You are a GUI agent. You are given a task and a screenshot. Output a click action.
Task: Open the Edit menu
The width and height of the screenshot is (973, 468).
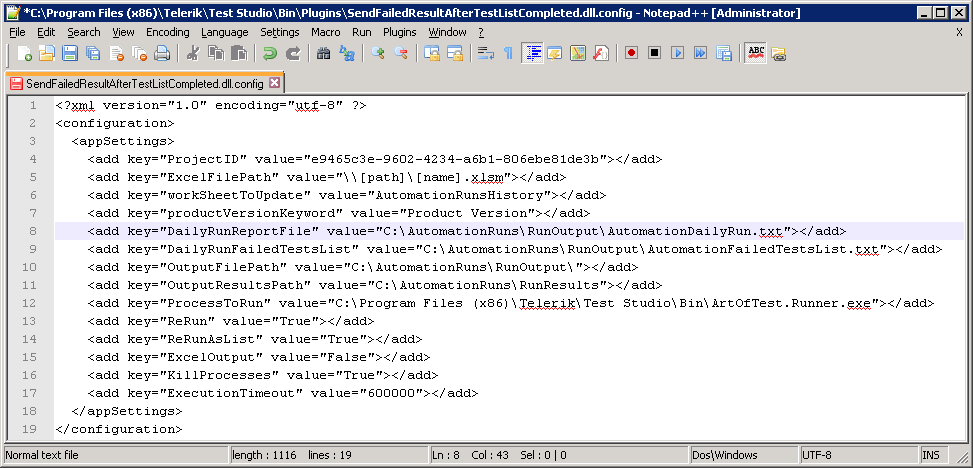pyautogui.click(x=46, y=32)
